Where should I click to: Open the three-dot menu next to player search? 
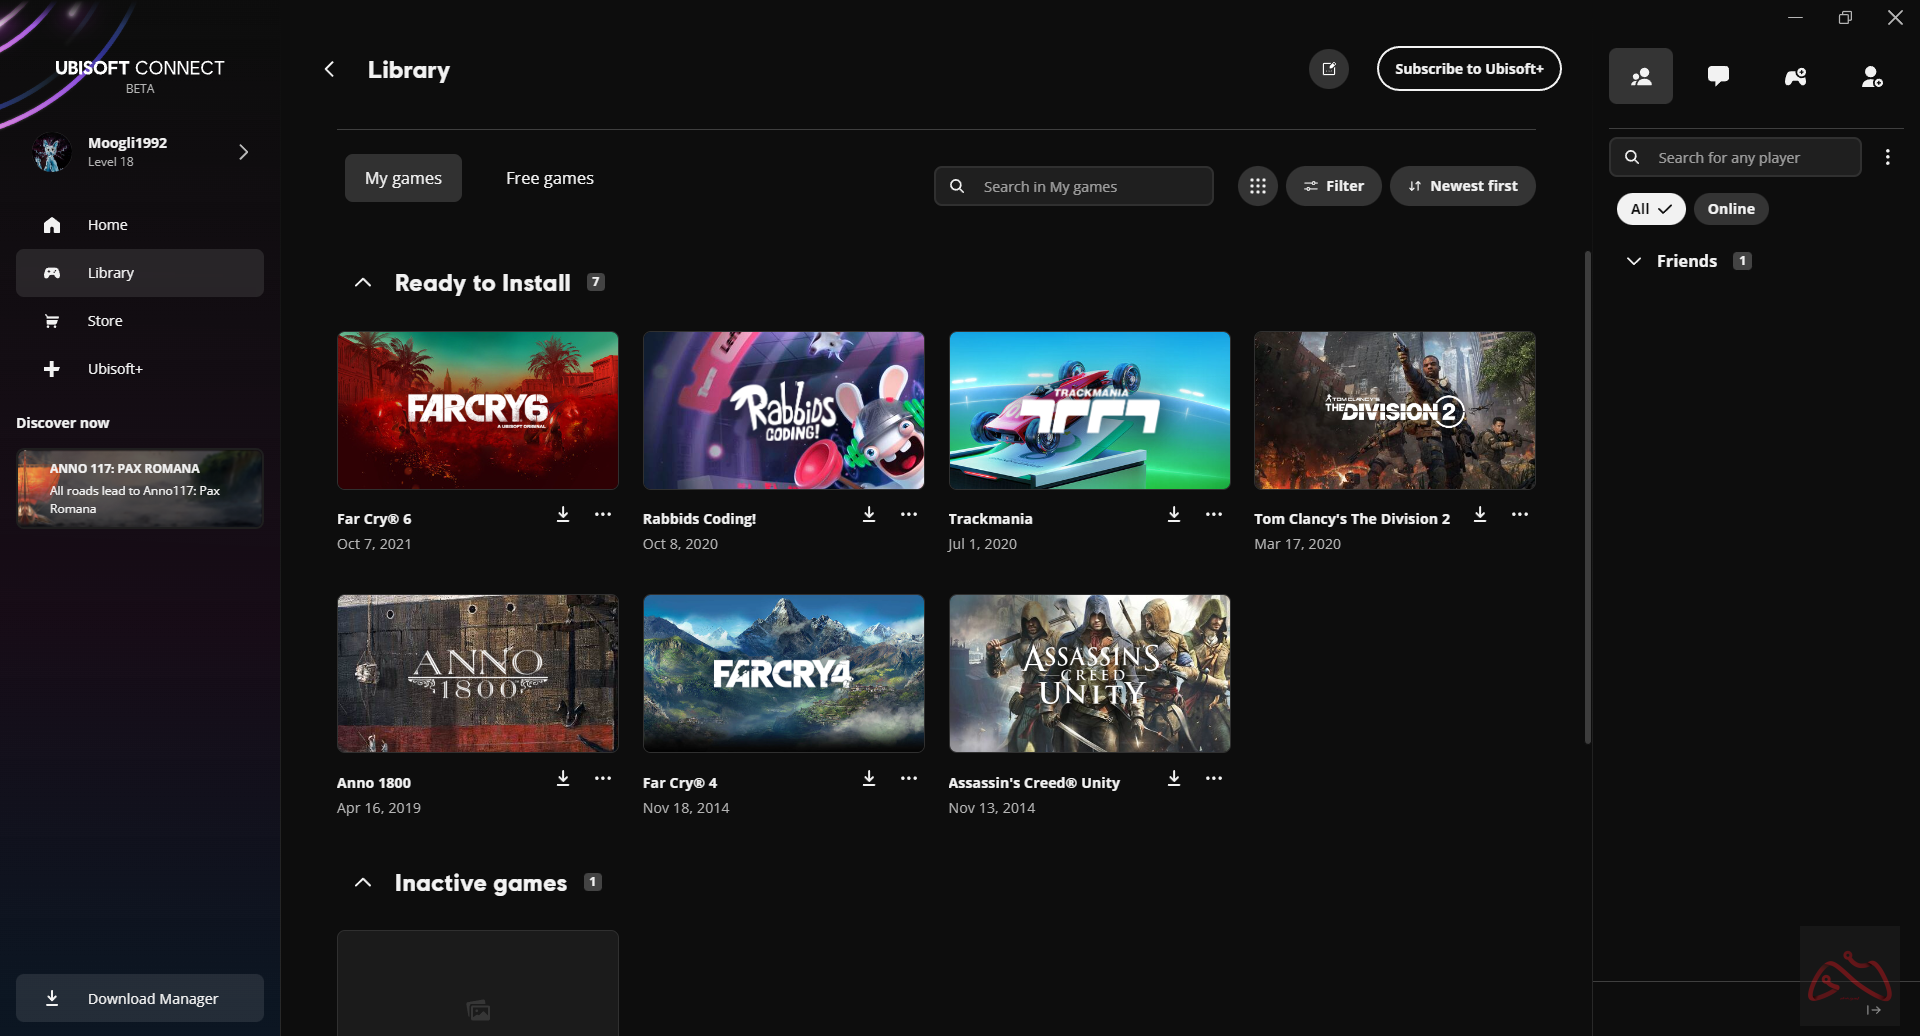click(x=1887, y=157)
